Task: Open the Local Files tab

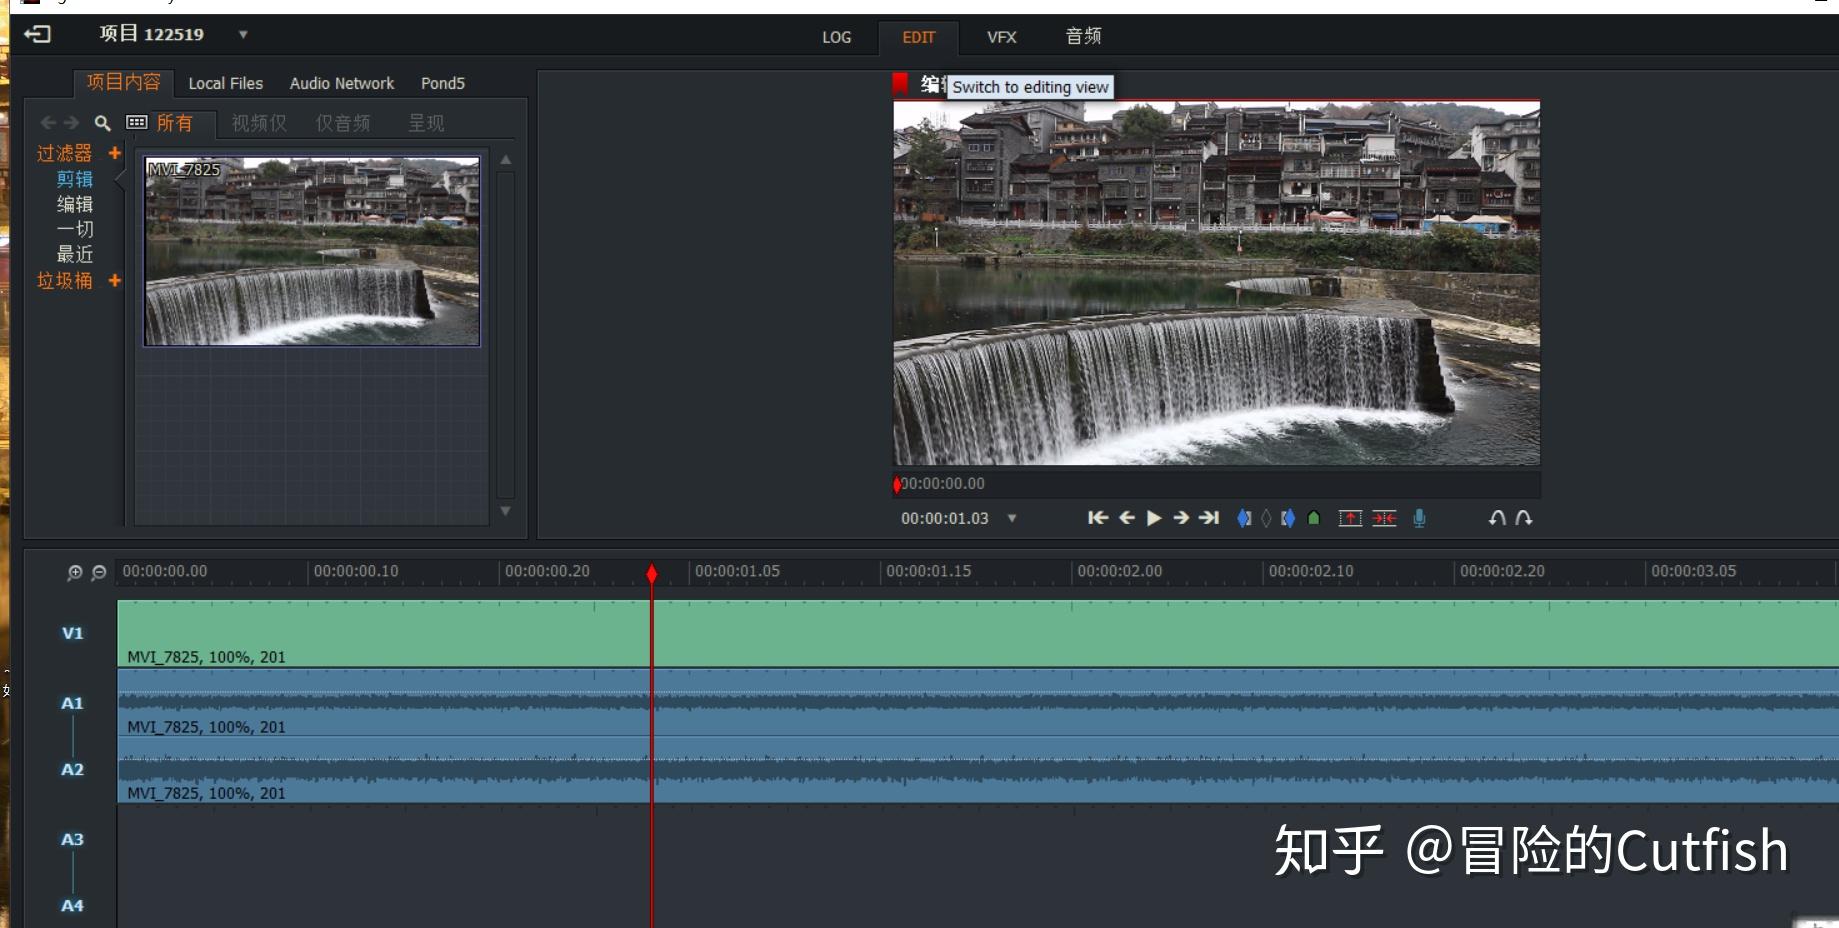Action: [x=225, y=83]
